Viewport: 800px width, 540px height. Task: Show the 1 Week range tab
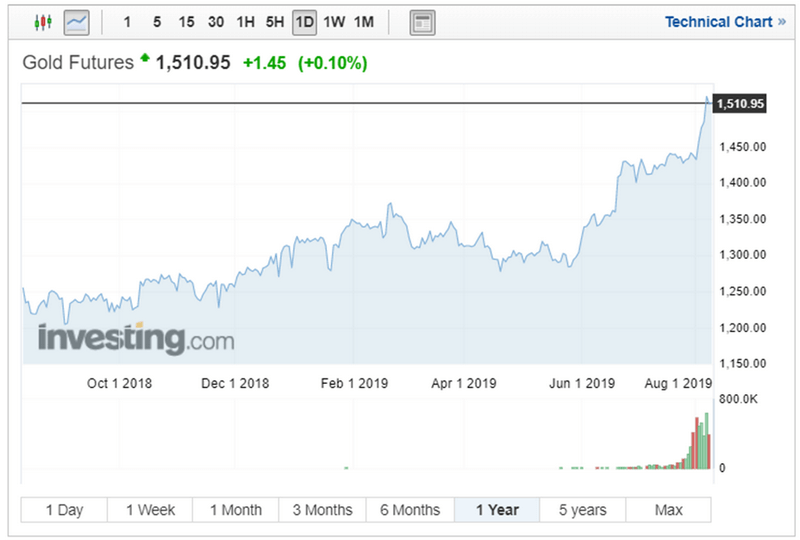(x=150, y=510)
